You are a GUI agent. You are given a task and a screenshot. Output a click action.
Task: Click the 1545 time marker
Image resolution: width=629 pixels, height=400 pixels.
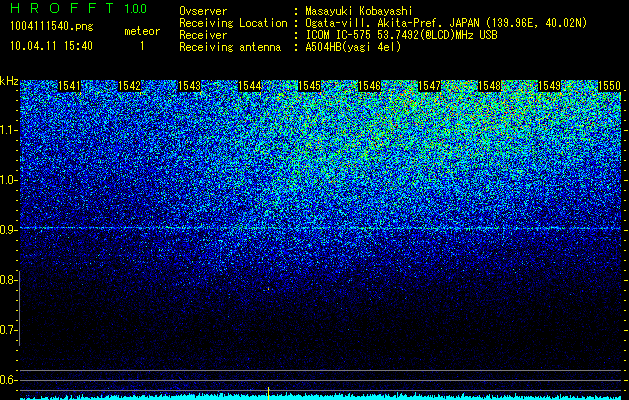pos(309,86)
